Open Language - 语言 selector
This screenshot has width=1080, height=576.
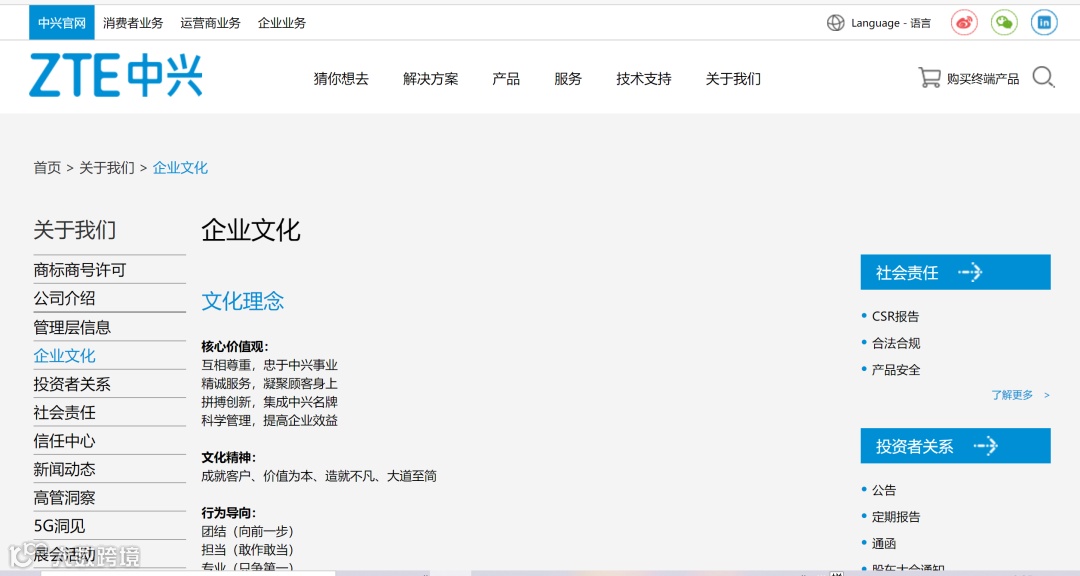tap(891, 23)
